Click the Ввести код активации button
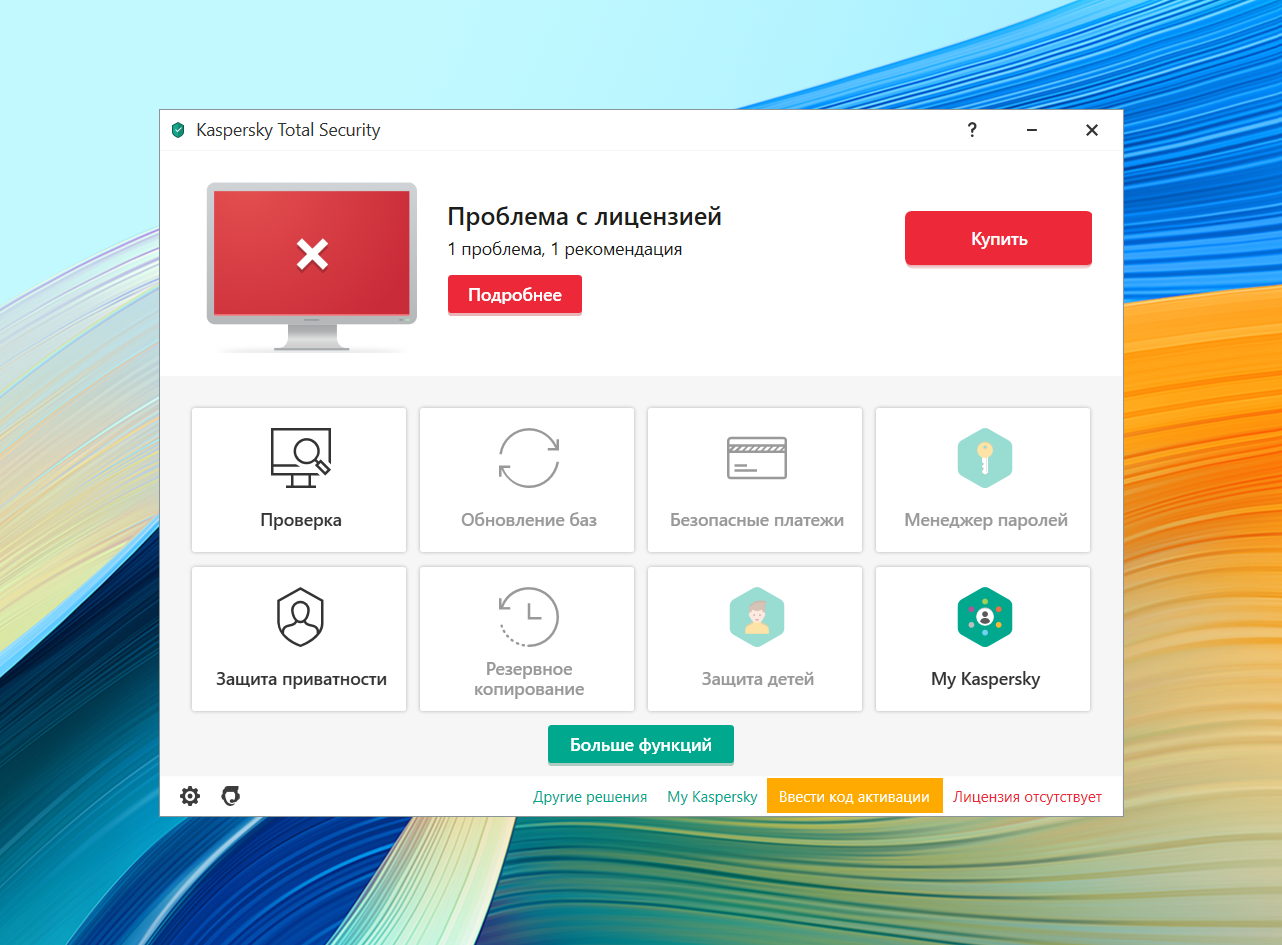This screenshot has width=1282, height=945. (x=855, y=797)
